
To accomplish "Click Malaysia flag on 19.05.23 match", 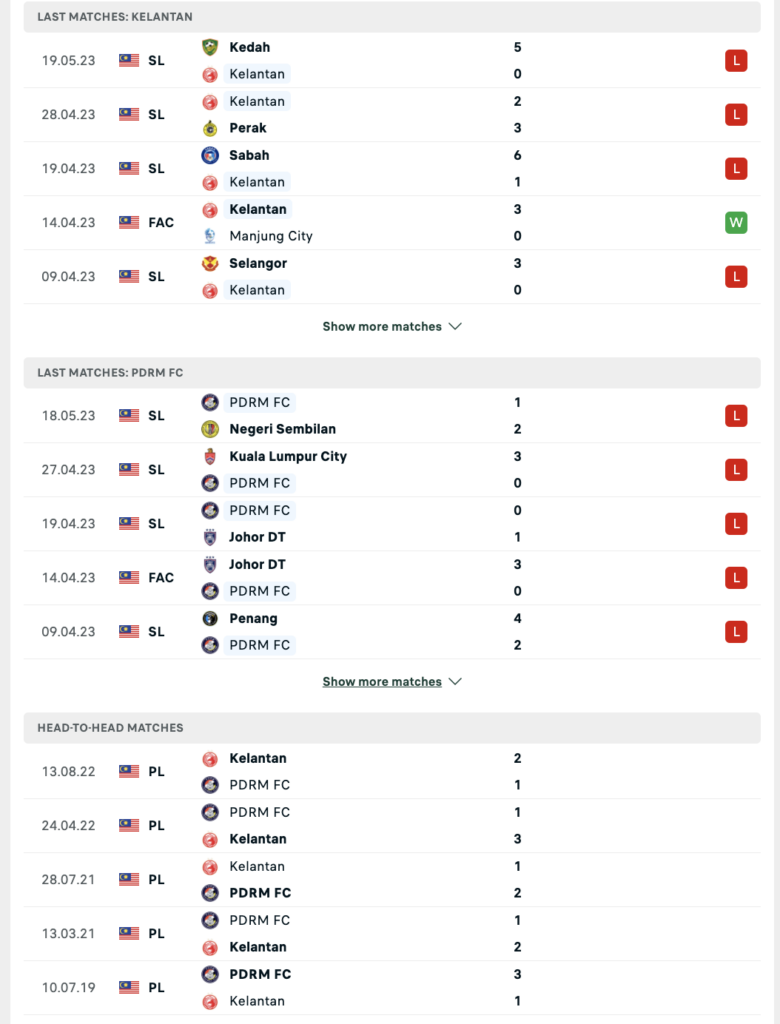I will (129, 61).
